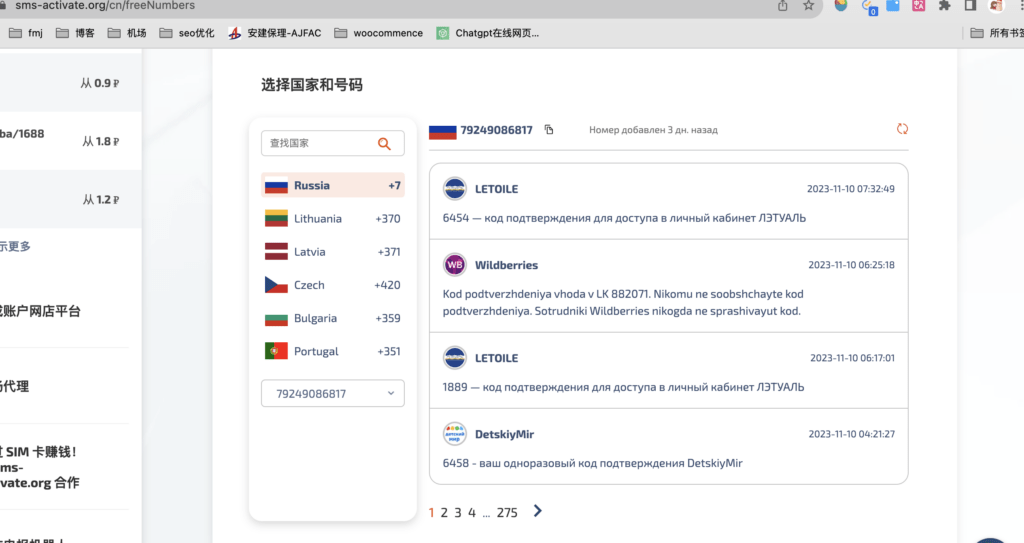Image resolution: width=1024 pixels, height=543 pixels.
Task: Open the woocommence bookmark folder
Action: tap(379, 33)
